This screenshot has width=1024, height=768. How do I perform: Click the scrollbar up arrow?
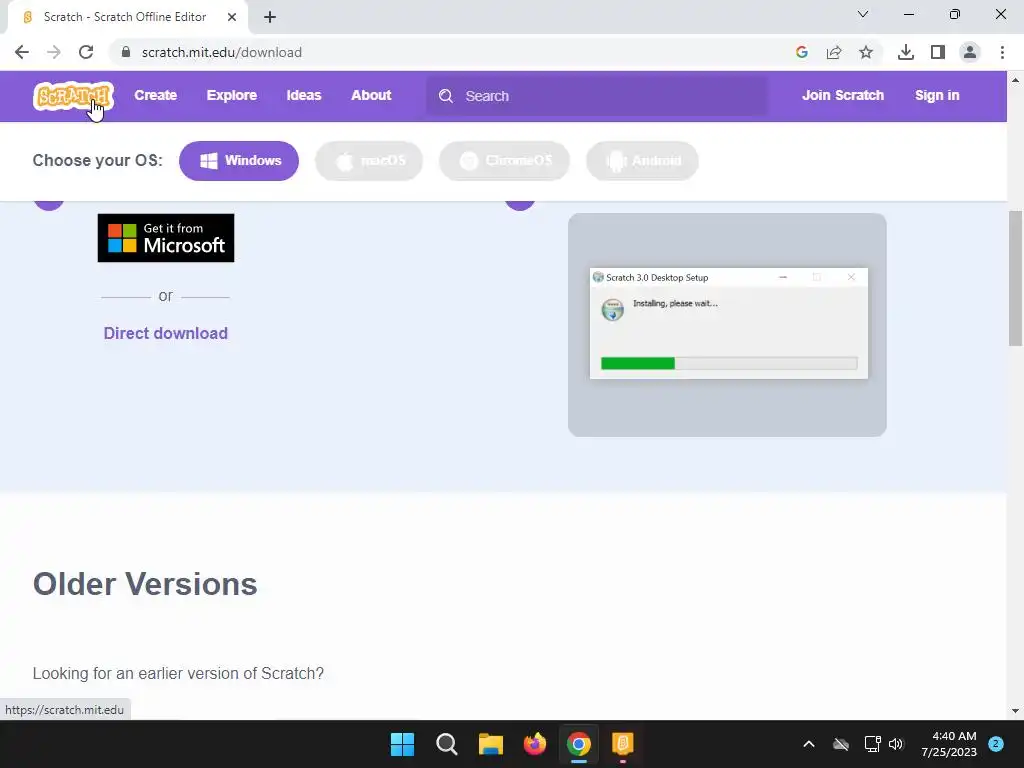1015,80
